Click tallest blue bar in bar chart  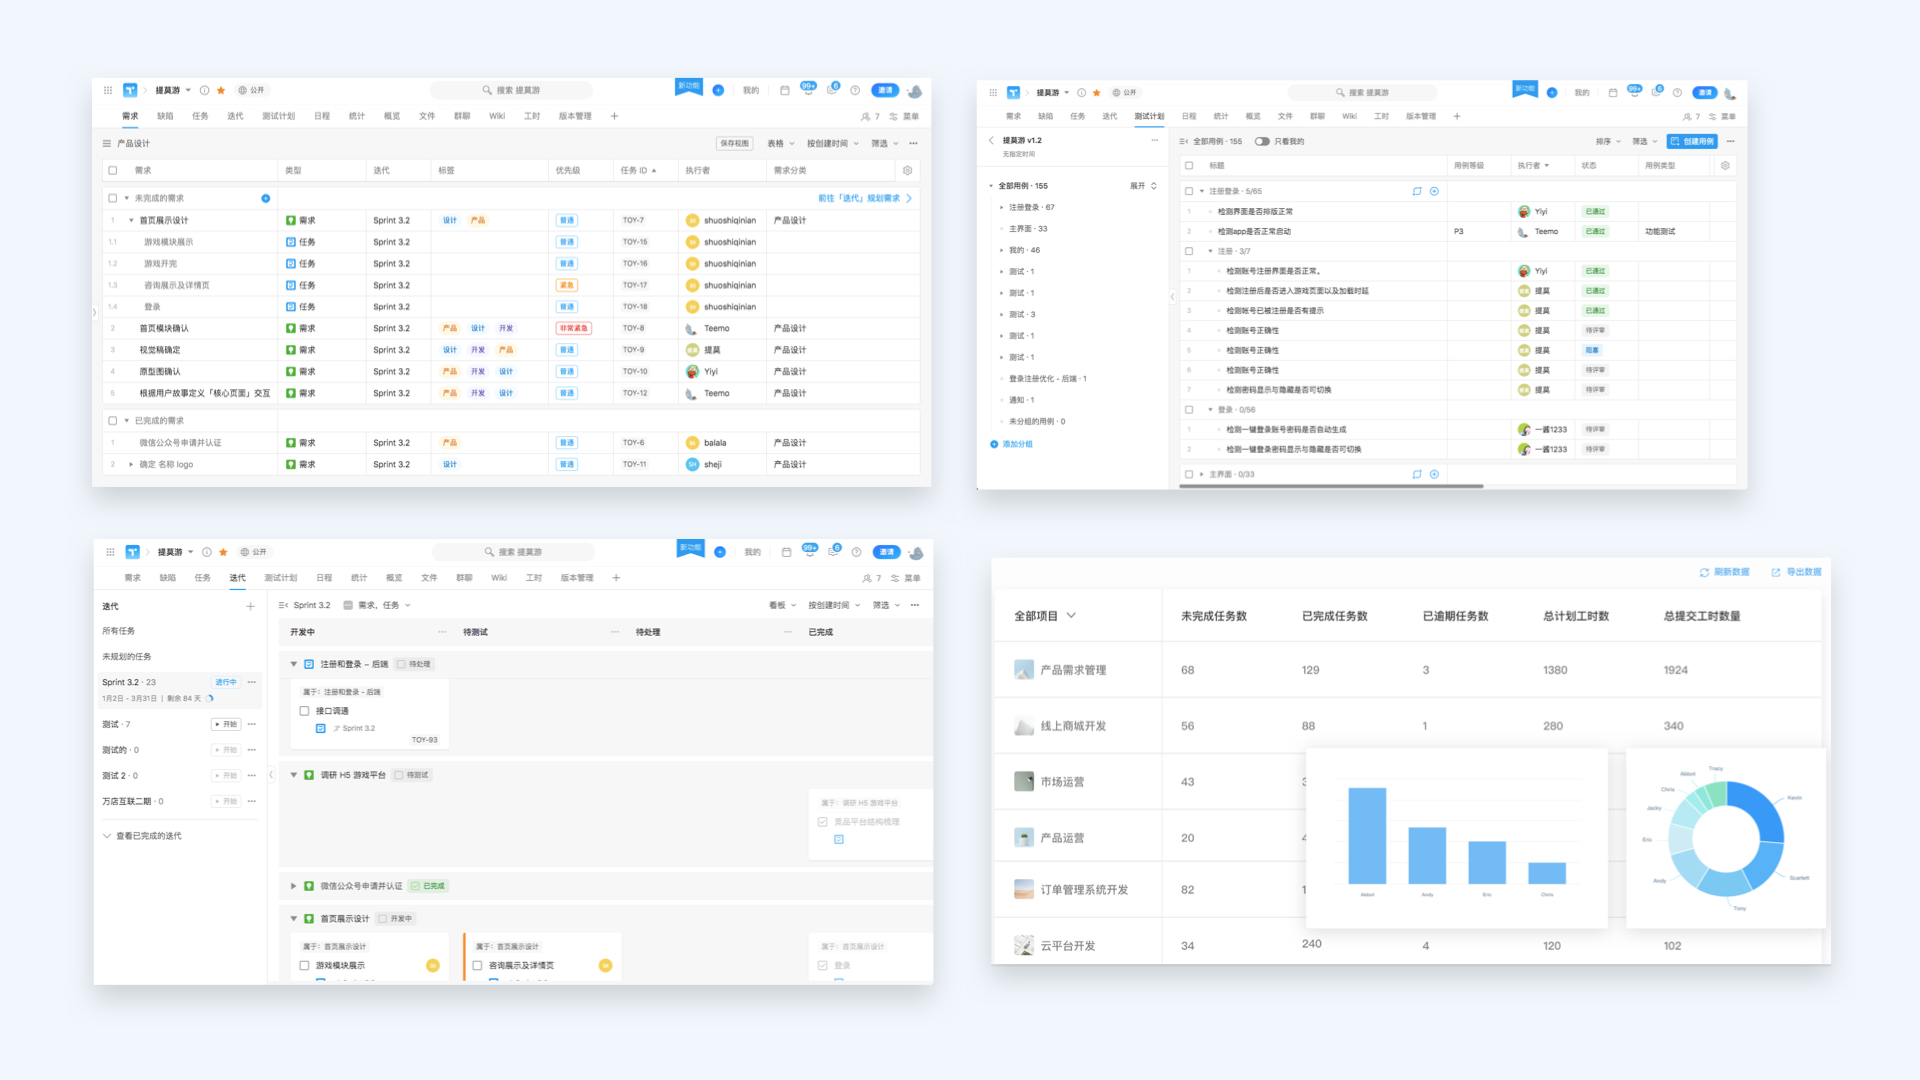(x=1367, y=835)
